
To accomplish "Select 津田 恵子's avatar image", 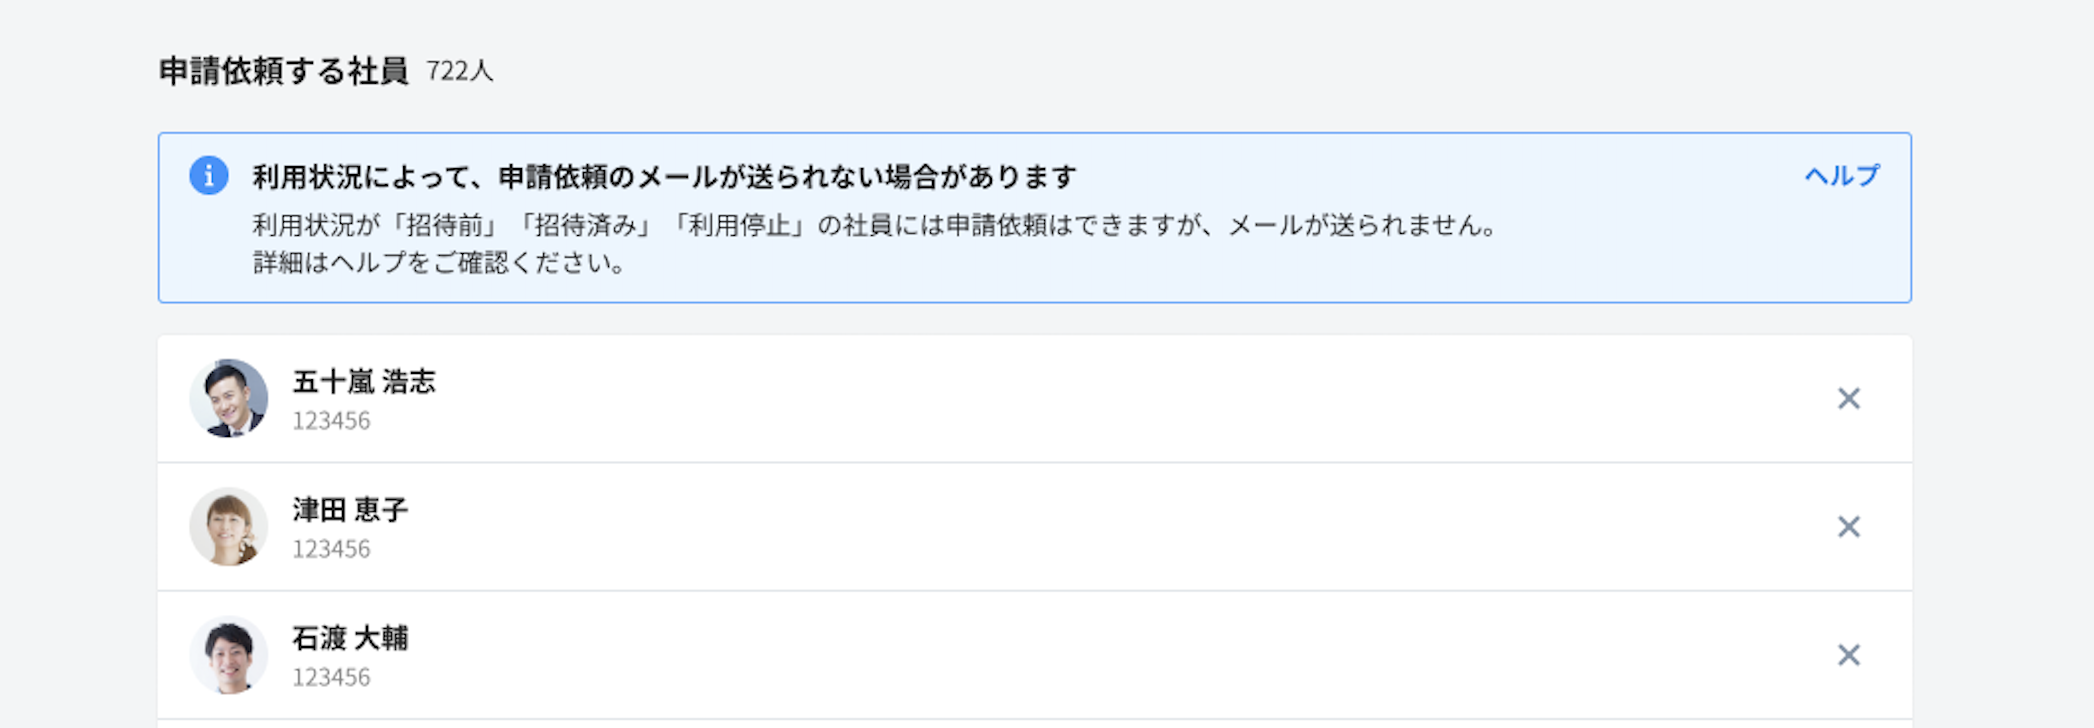I will tap(229, 526).
